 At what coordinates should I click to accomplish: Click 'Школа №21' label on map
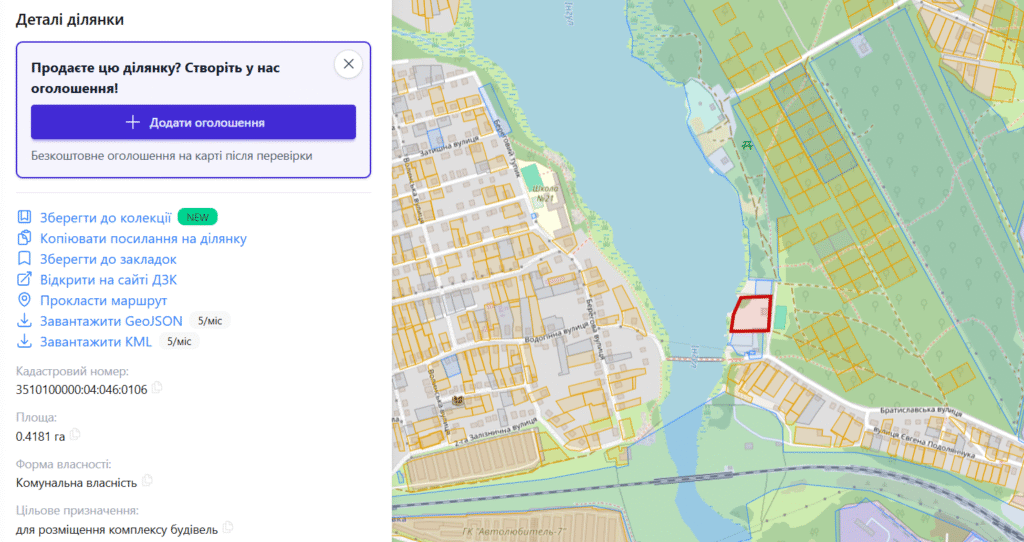point(546,193)
